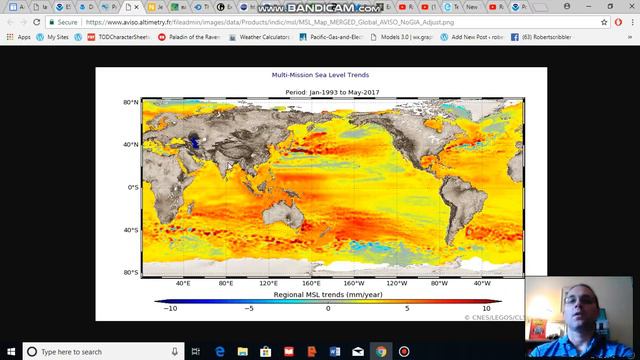Click the Chrome profile avatar icon
Screen dimensions: 640x360
click(x=567, y=7)
